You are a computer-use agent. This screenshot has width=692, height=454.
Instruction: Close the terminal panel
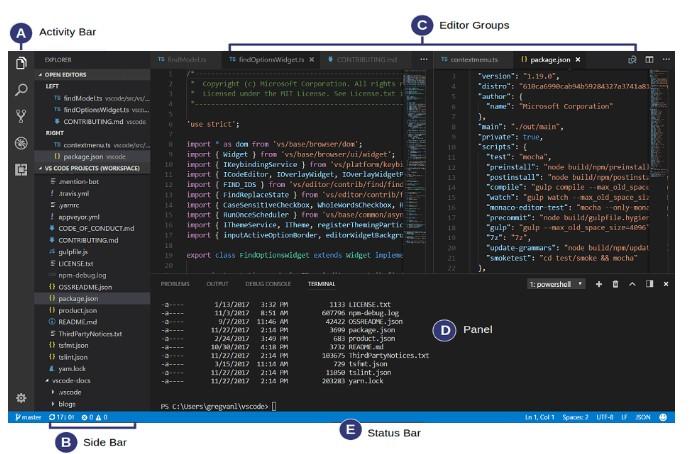pos(666,284)
